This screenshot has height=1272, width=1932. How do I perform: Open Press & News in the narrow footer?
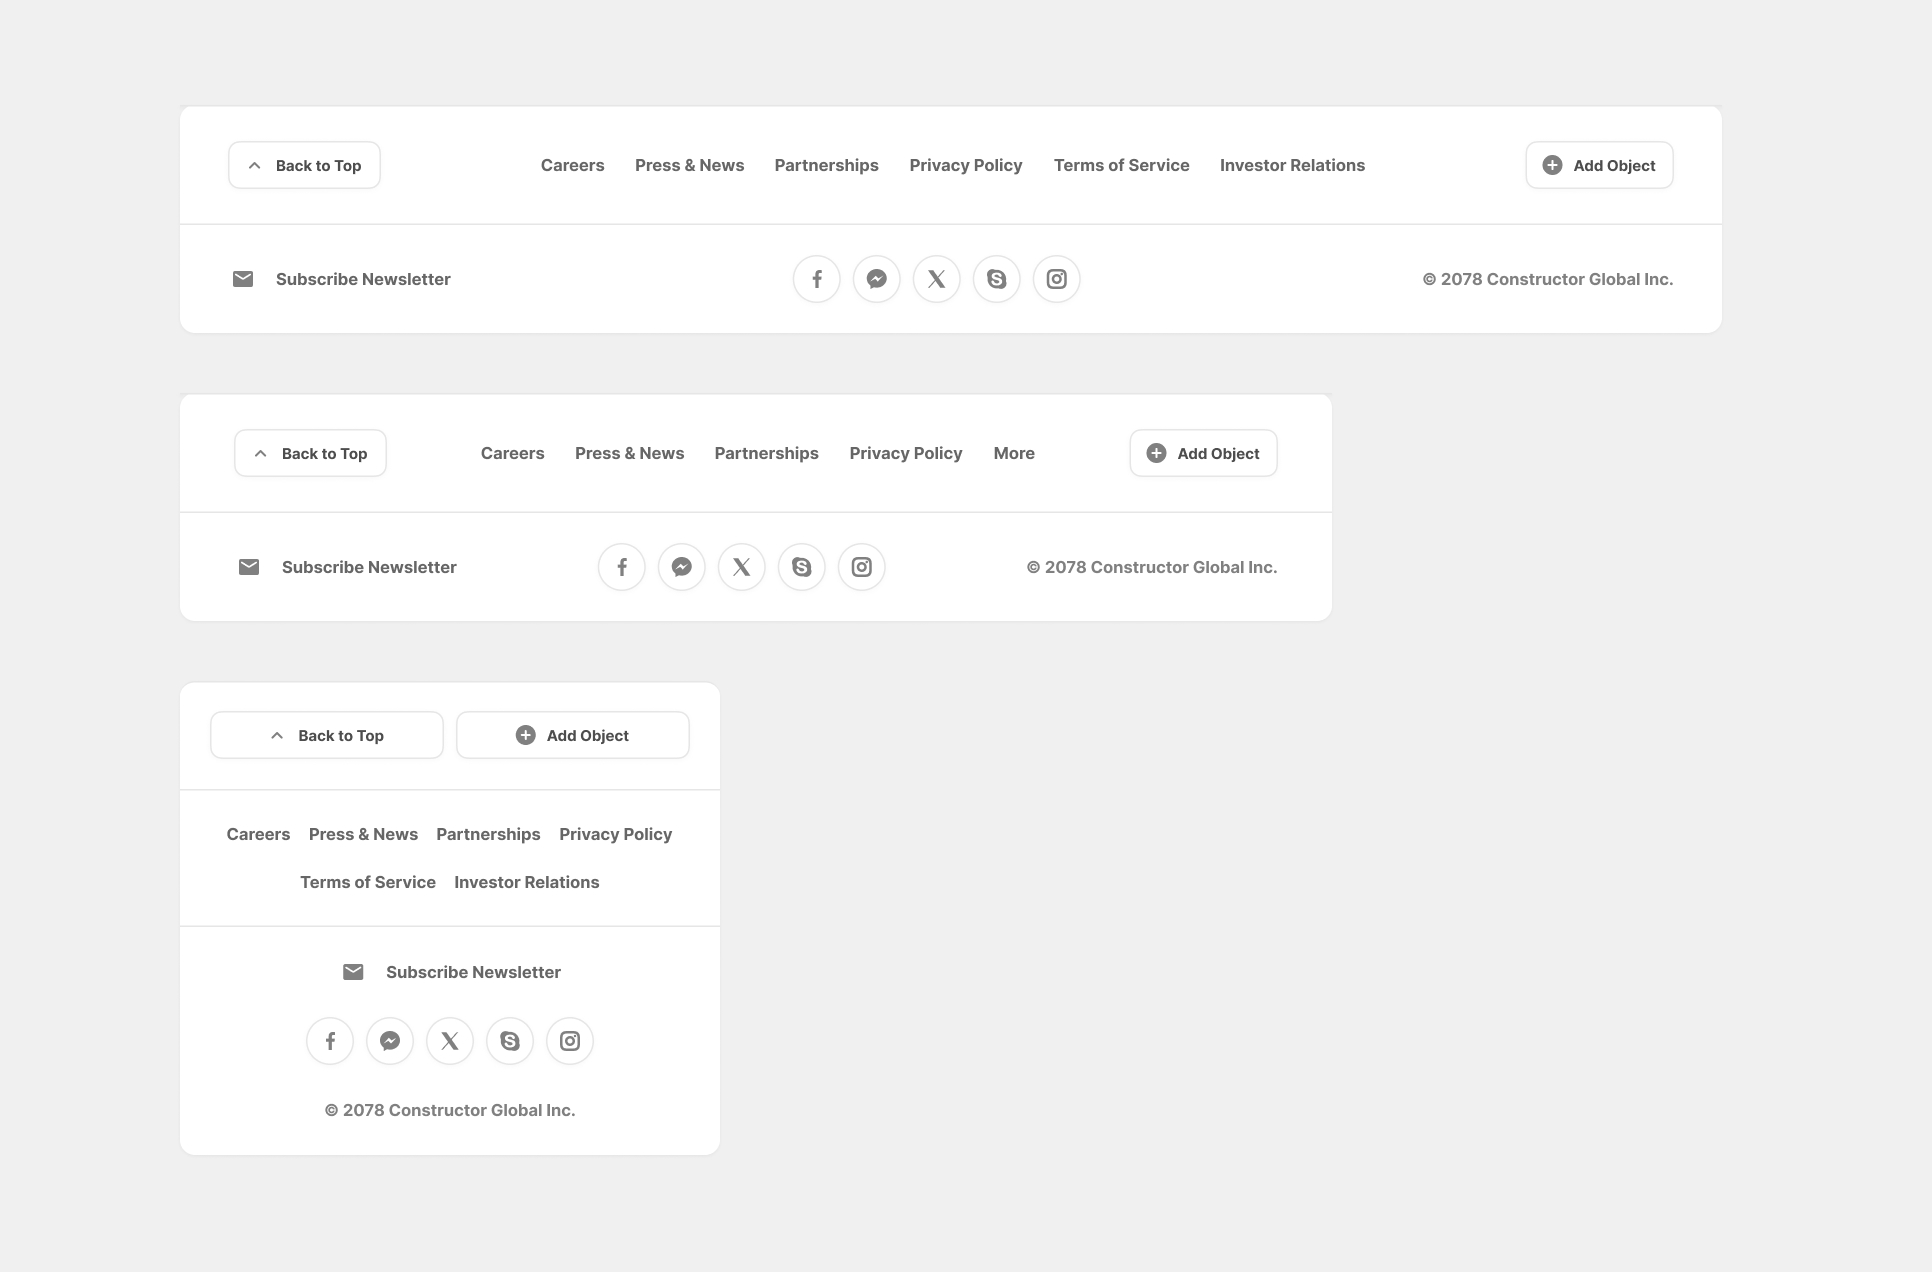363,834
